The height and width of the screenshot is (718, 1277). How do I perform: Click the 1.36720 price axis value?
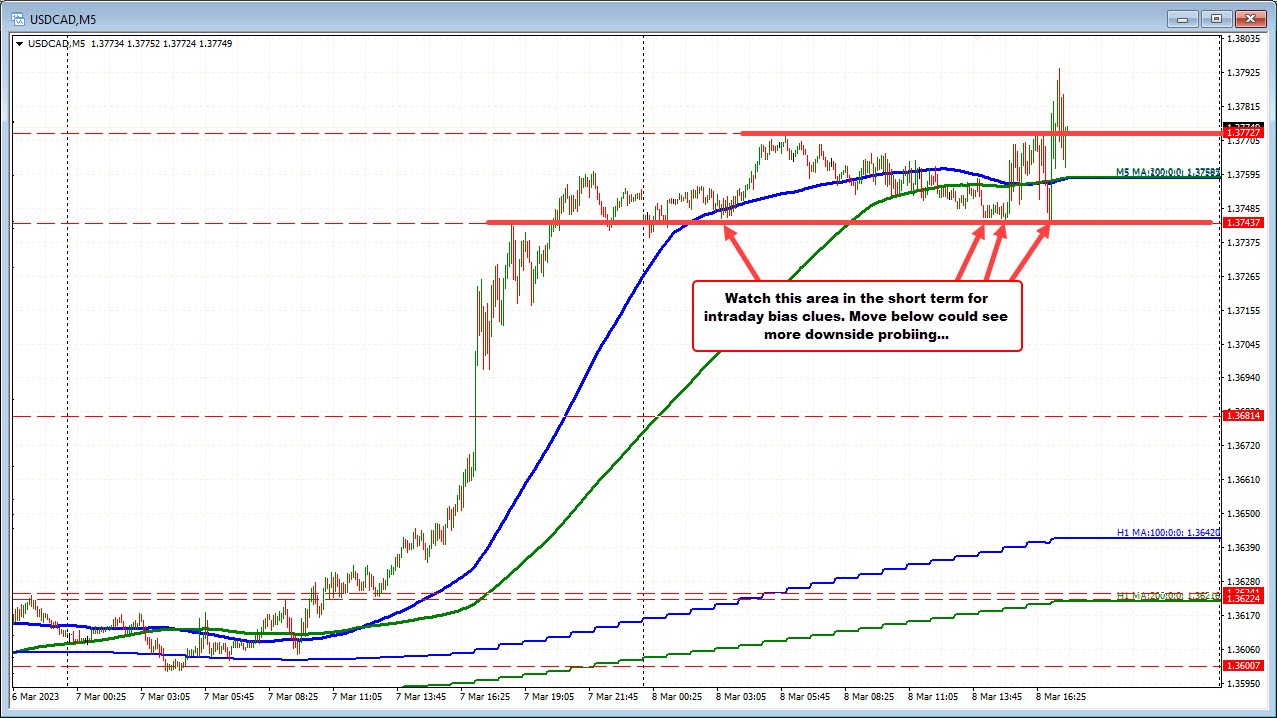pyautogui.click(x=1243, y=446)
